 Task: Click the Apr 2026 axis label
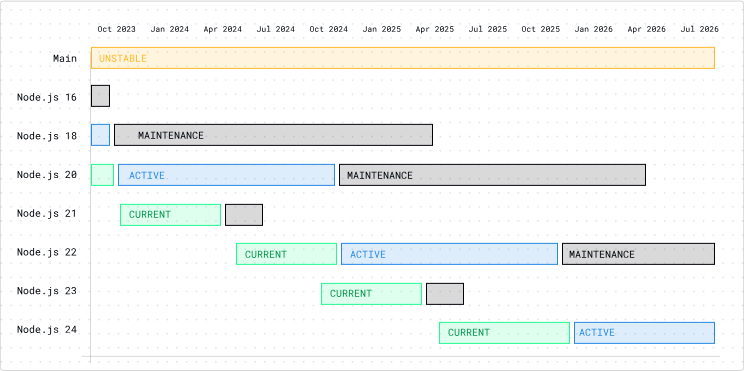point(647,29)
